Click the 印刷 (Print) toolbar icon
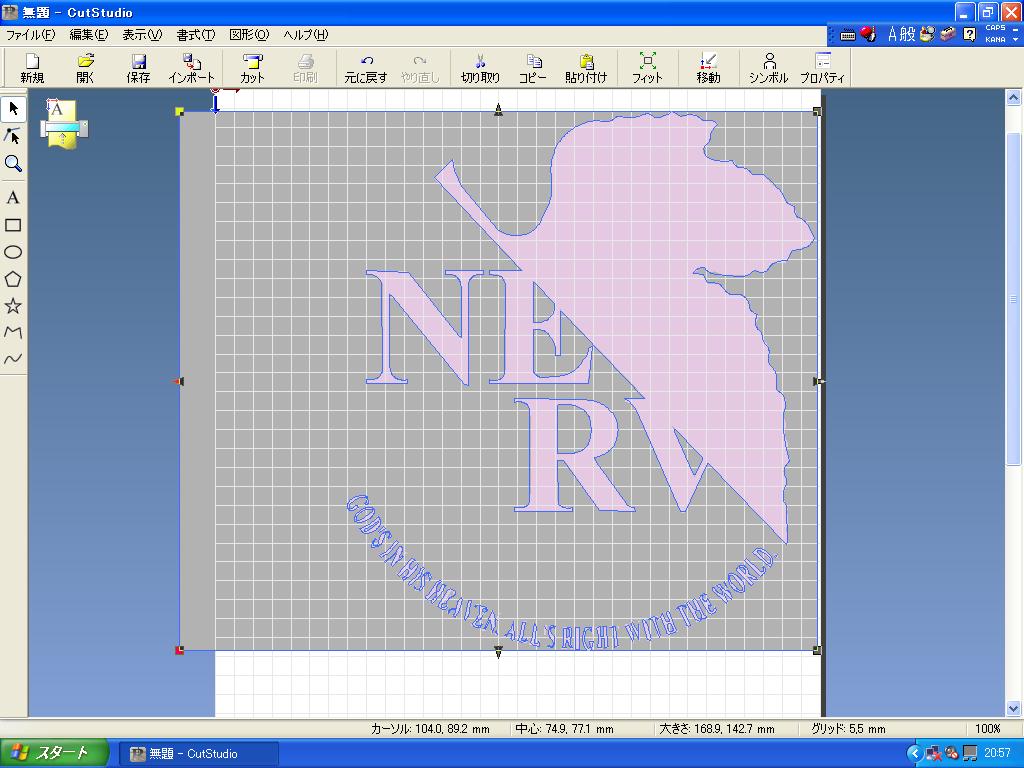This screenshot has width=1024, height=768. [x=305, y=68]
